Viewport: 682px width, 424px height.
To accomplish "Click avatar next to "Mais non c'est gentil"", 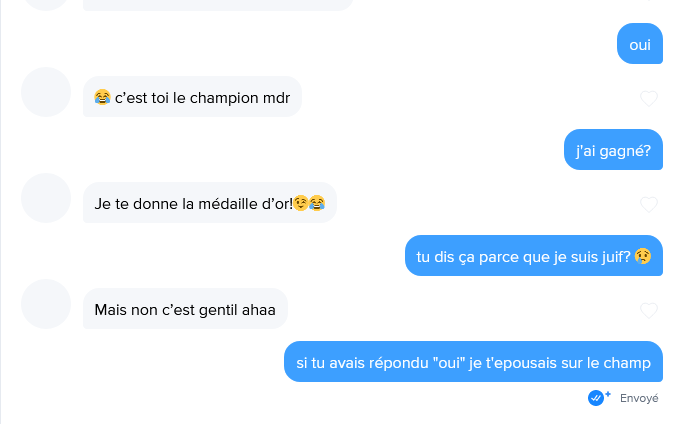I will (x=46, y=304).
